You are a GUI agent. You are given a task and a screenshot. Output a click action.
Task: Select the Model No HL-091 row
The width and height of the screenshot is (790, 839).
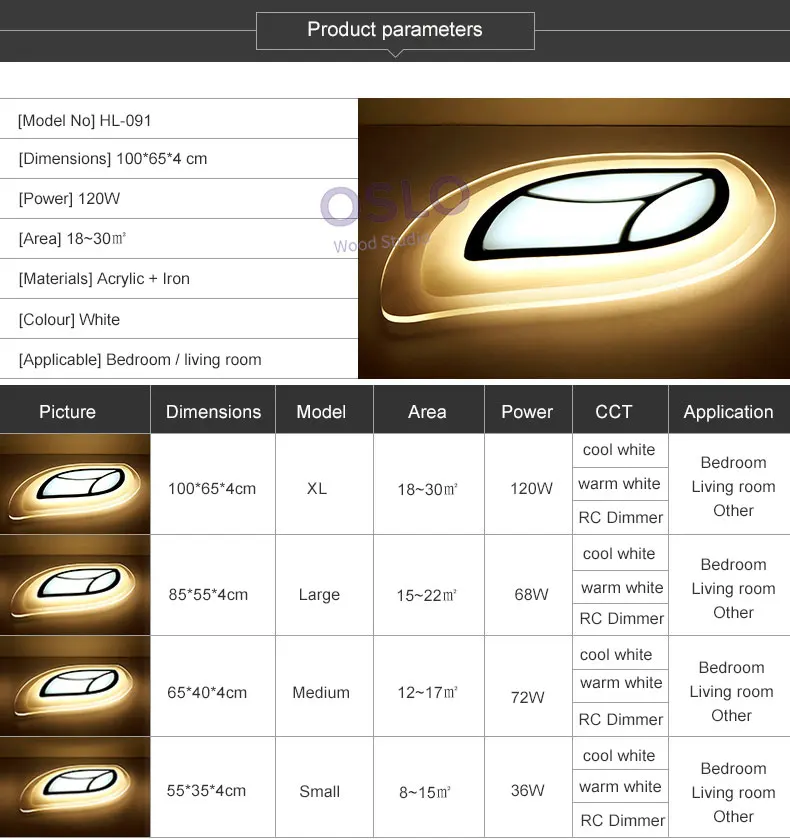point(179,119)
